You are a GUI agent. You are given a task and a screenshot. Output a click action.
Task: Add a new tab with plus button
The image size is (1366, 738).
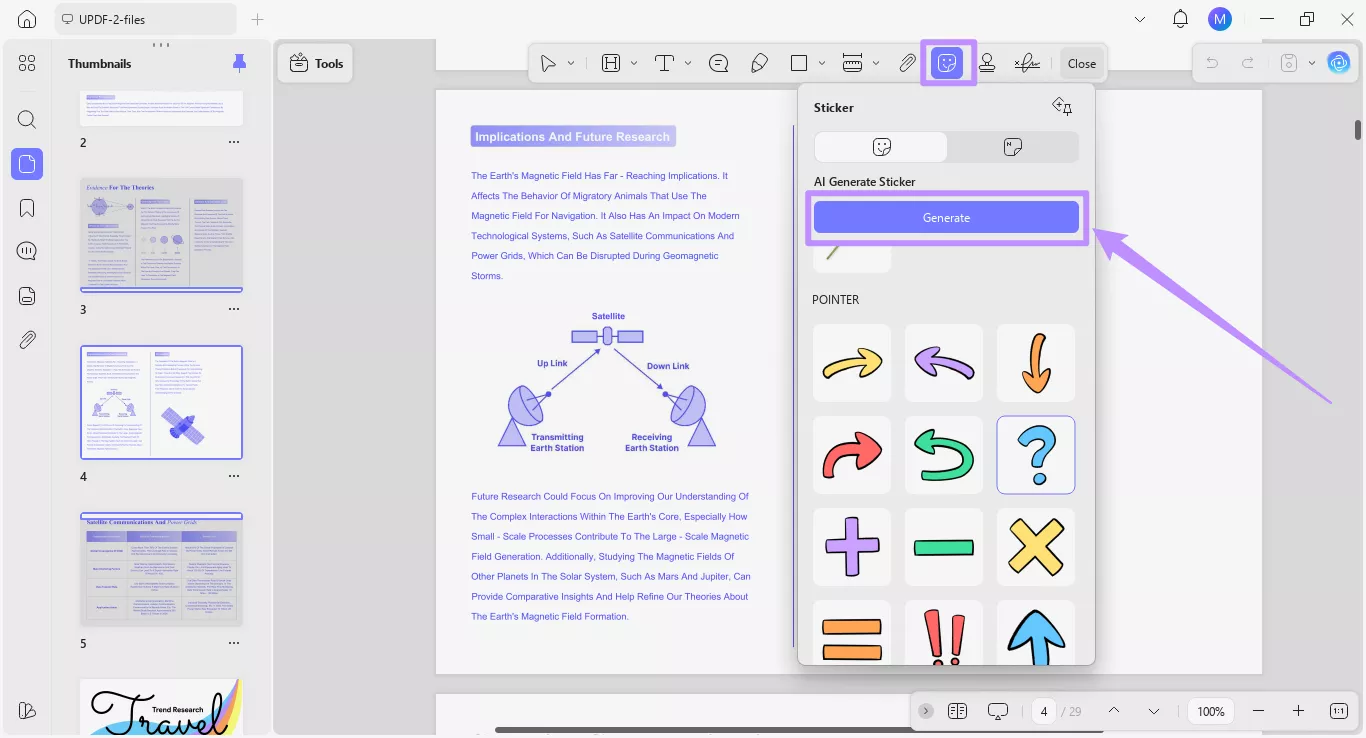pos(257,19)
